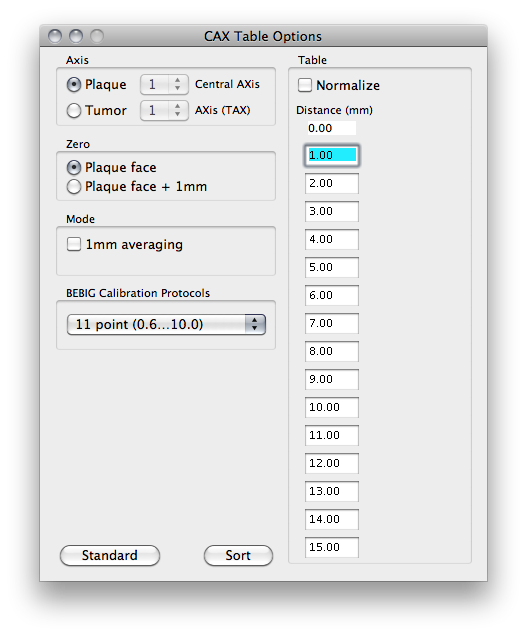This screenshot has width=527, height=636.
Task: Select the 5.00 distance field
Action: [x=332, y=267]
